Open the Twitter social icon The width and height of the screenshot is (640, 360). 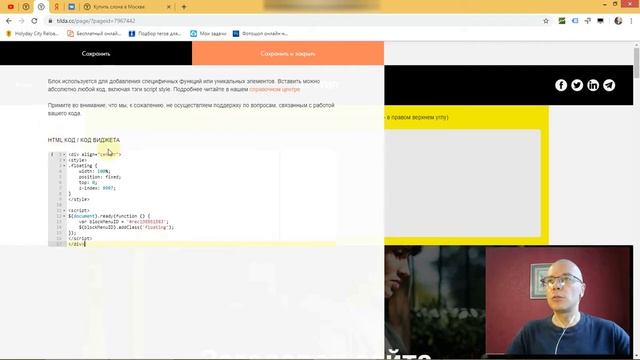tap(577, 85)
